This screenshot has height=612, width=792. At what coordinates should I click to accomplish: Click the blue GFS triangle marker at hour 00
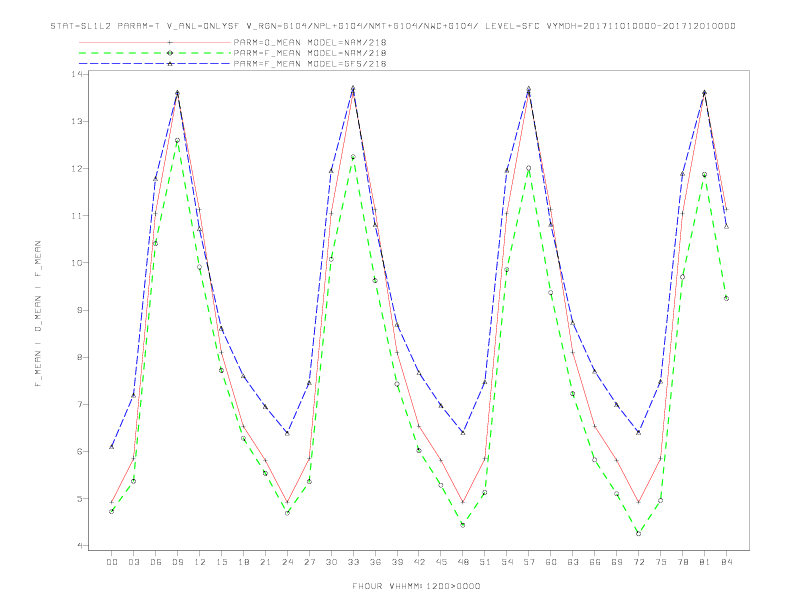(112, 447)
